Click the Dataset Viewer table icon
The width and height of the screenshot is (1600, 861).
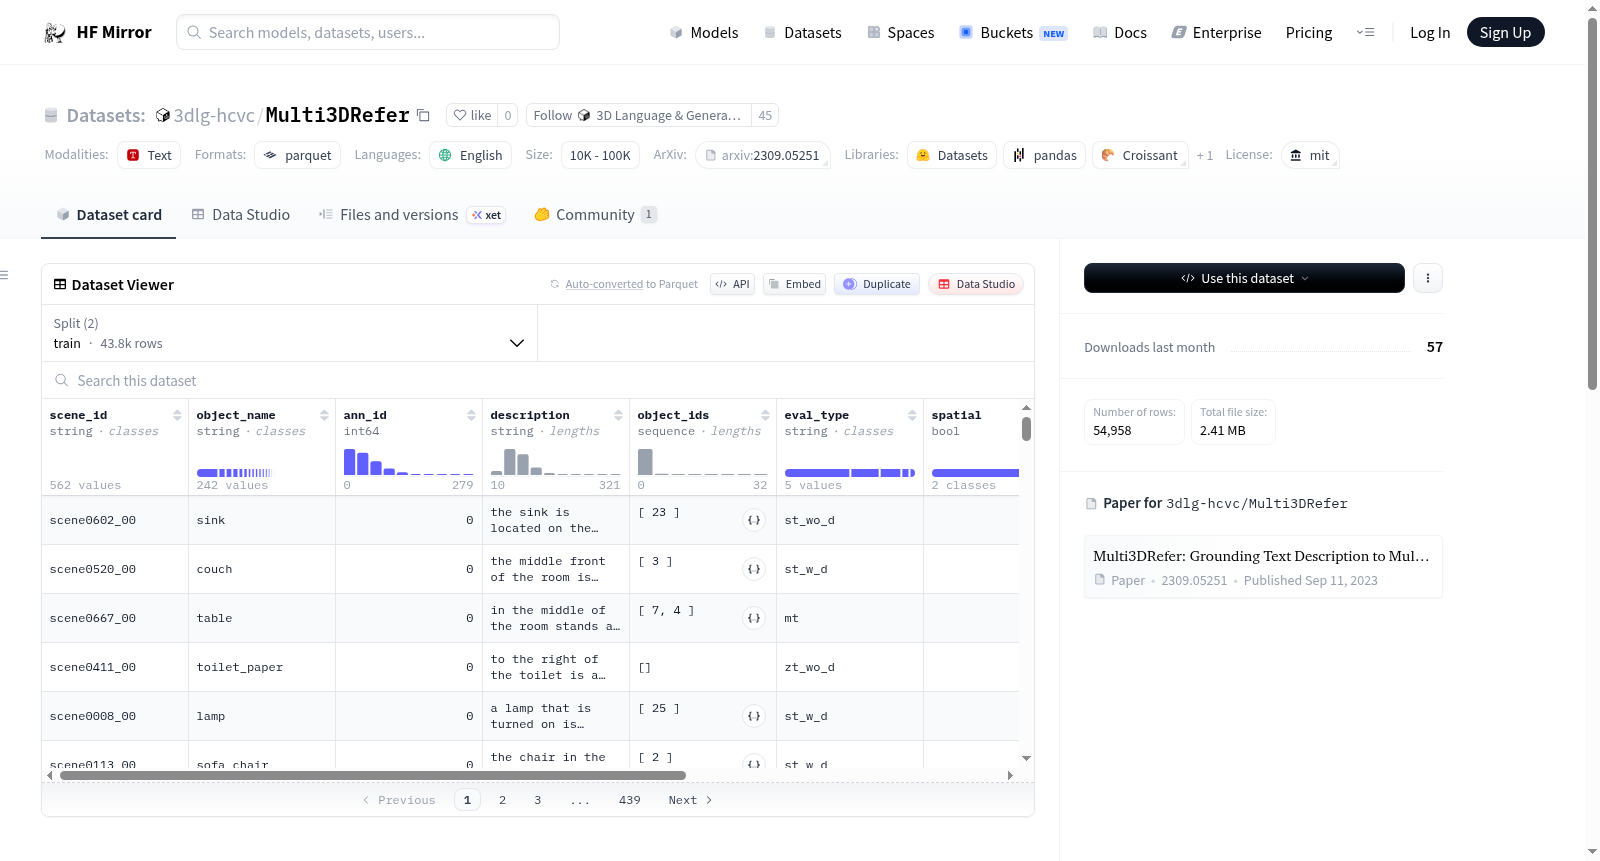[60, 285]
